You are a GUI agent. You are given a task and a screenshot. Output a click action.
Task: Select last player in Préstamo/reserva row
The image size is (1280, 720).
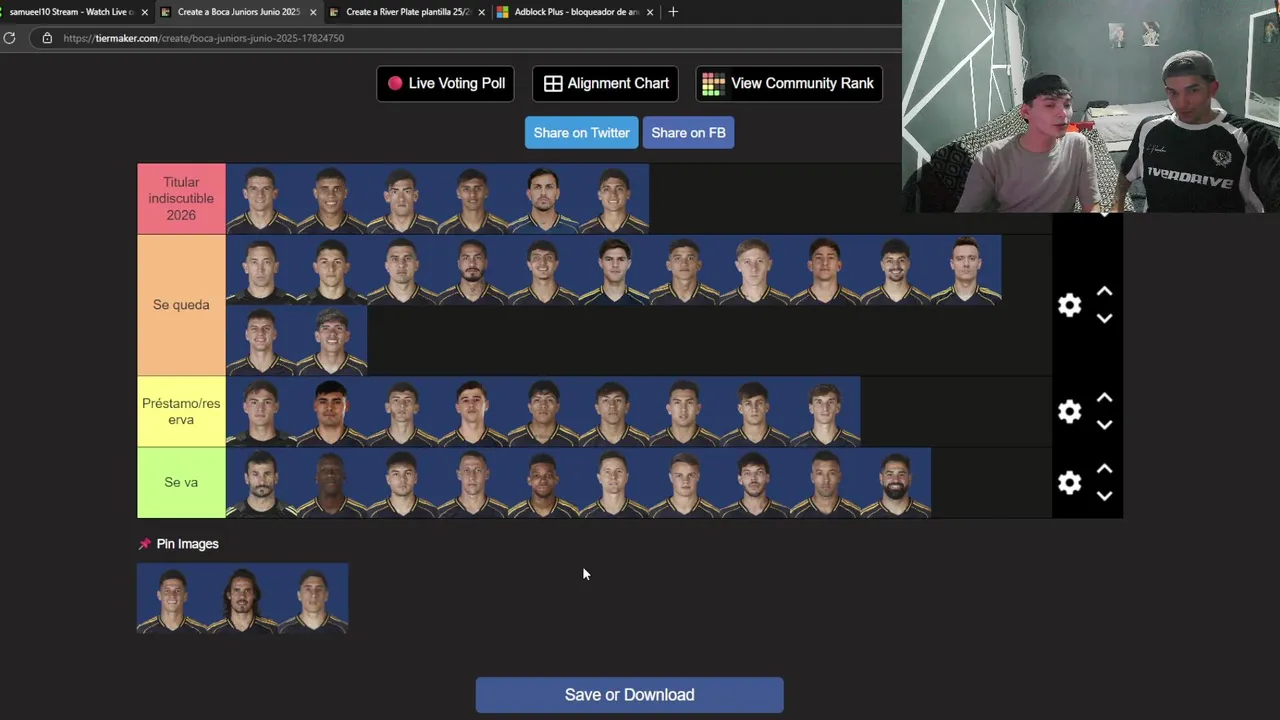click(x=825, y=411)
